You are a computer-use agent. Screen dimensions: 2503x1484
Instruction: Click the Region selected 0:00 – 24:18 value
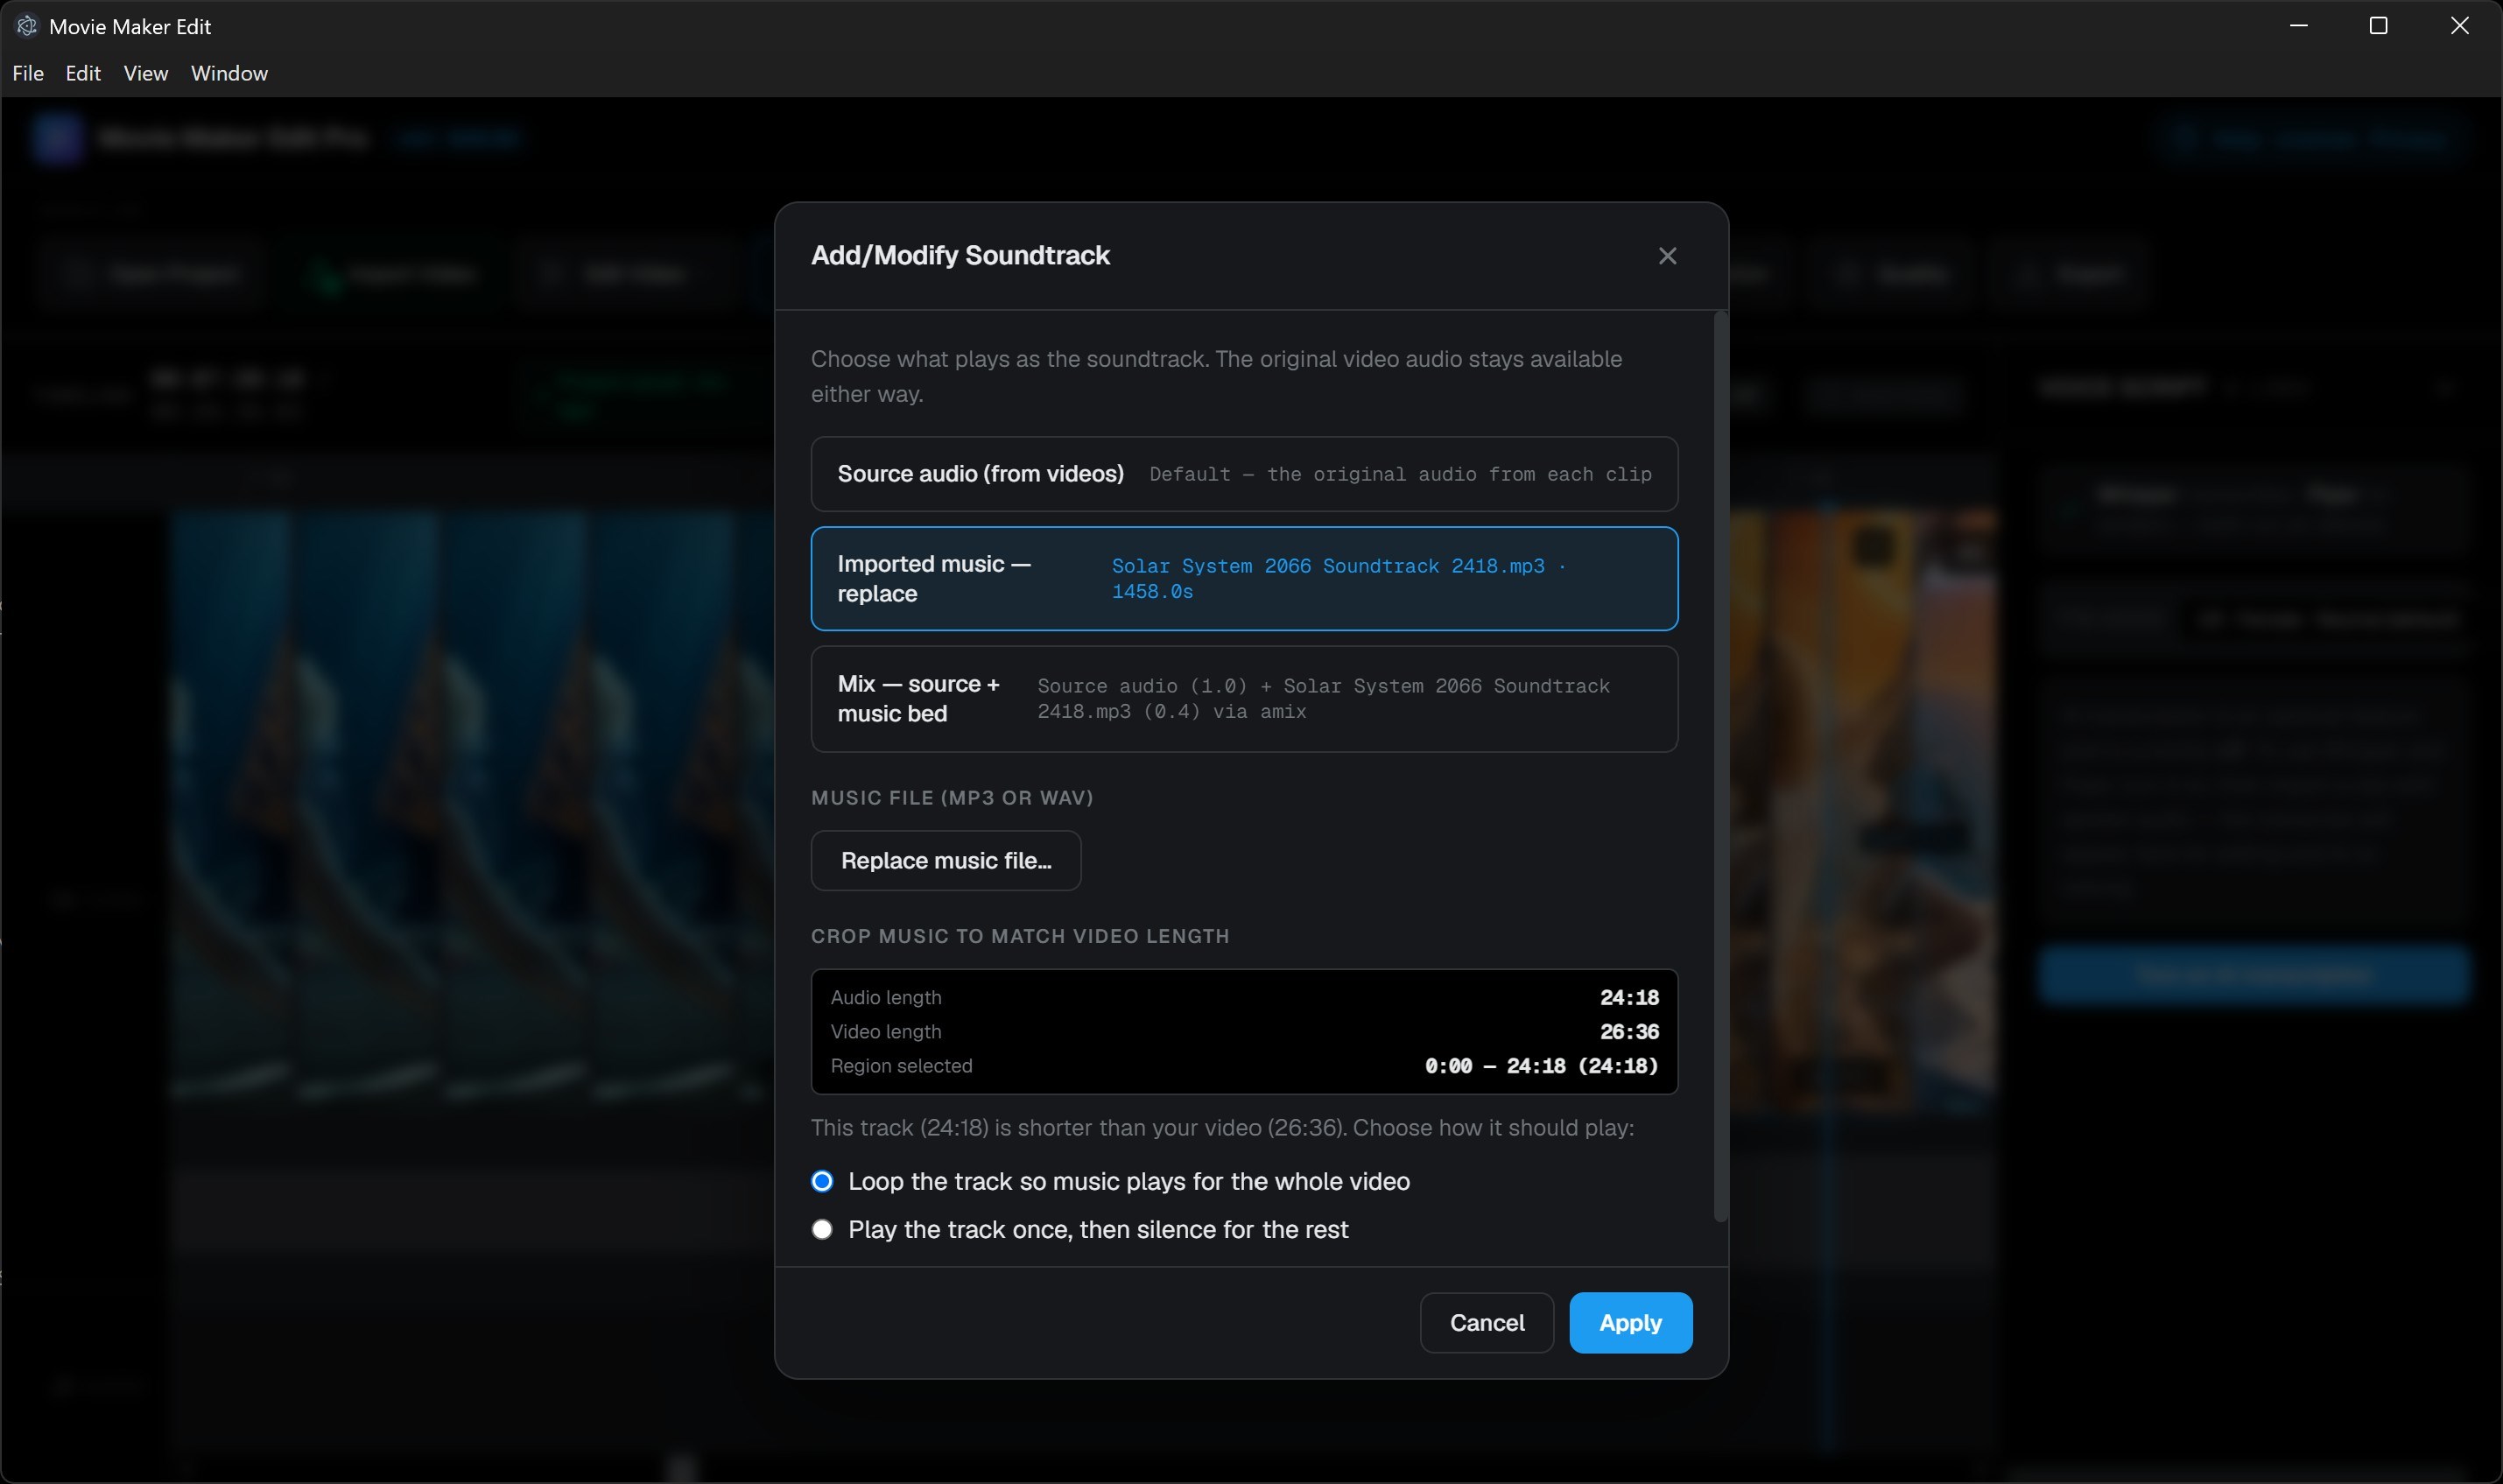(1541, 1066)
